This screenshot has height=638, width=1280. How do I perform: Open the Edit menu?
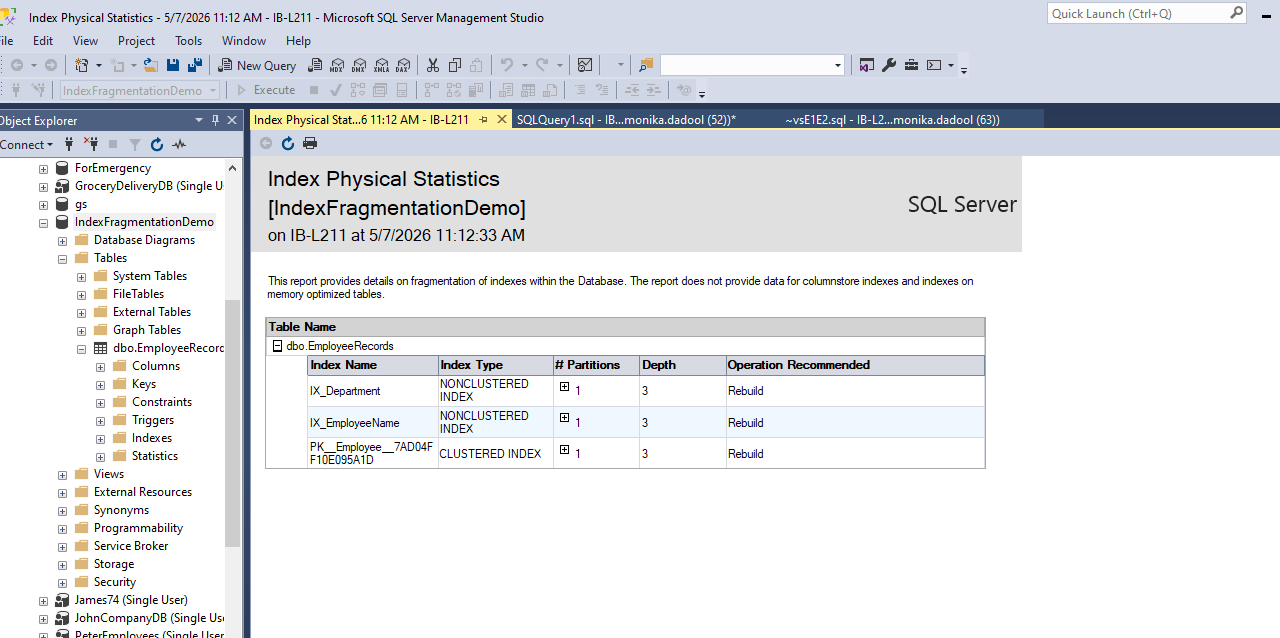tap(43, 41)
